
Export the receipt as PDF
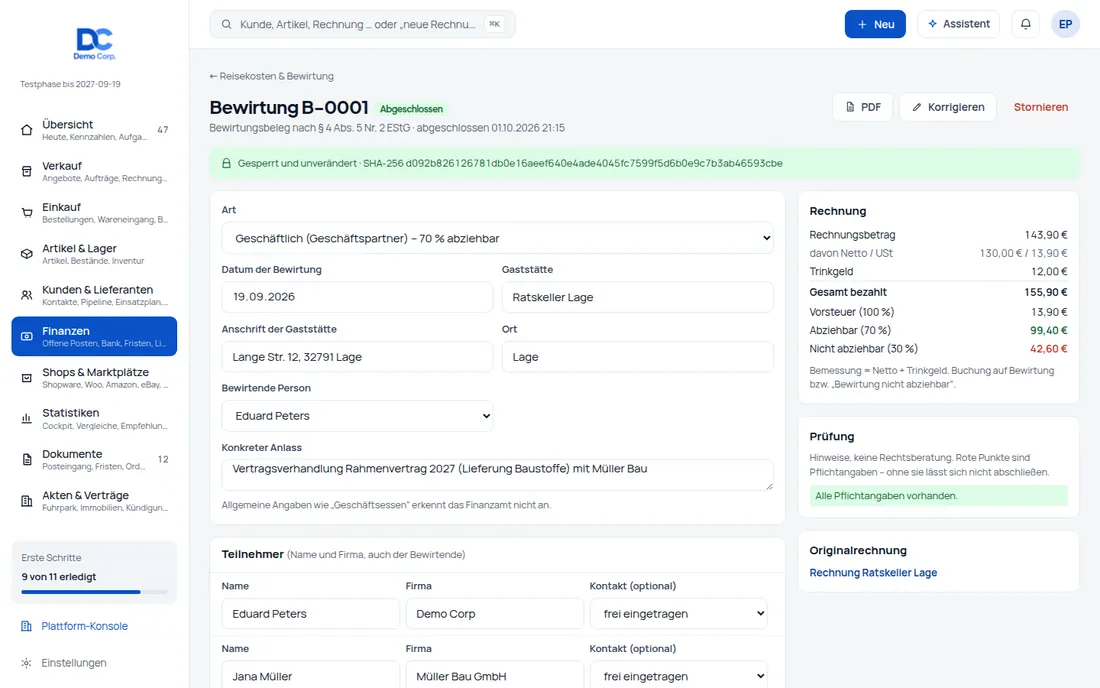click(x=863, y=107)
